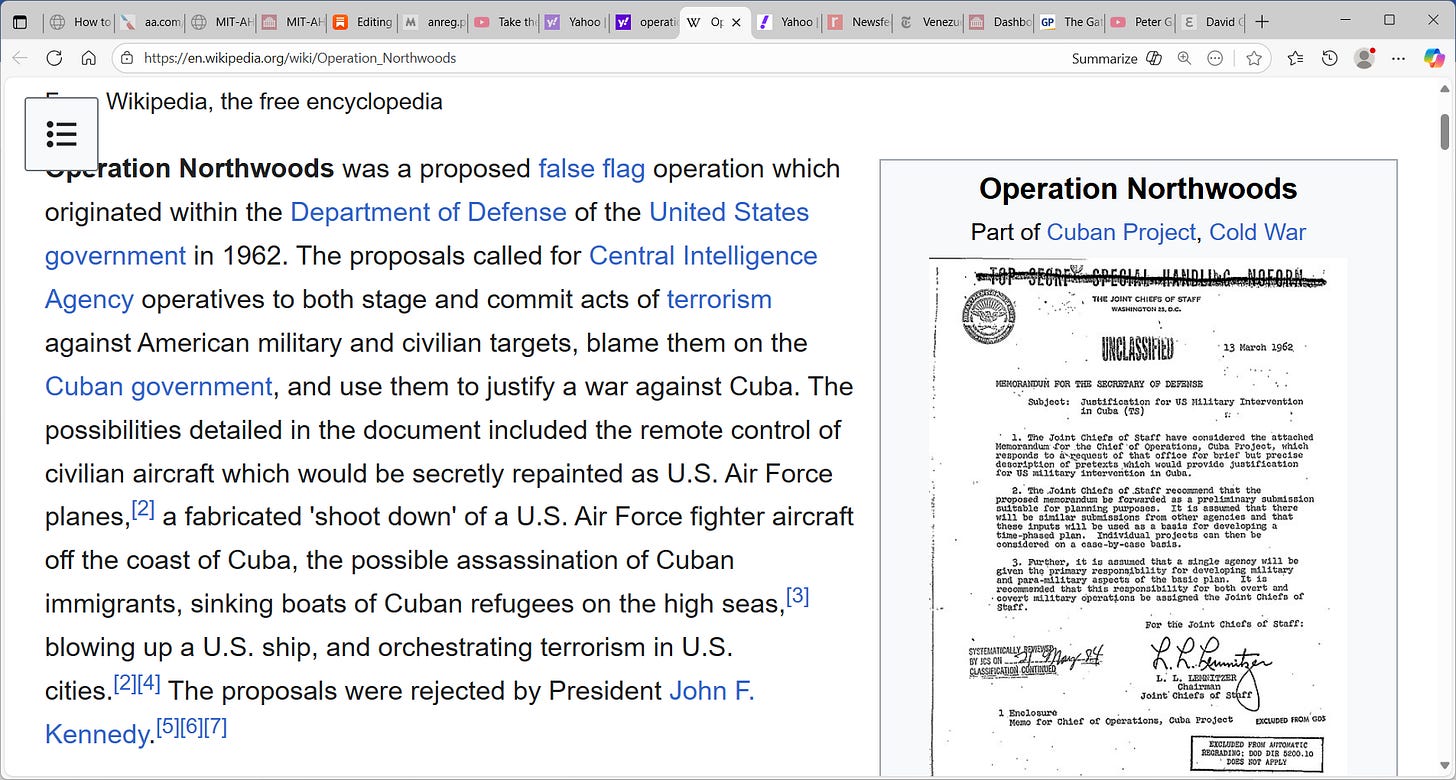The image size is (1456, 780).
Task: Open the tab actions menu icon
Action: (x=20, y=21)
